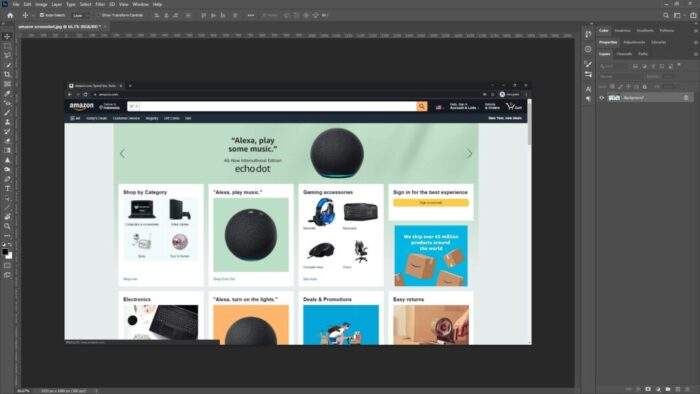The width and height of the screenshot is (700, 394).
Task: Select the Magic Wand tool
Action: [7, 65]
